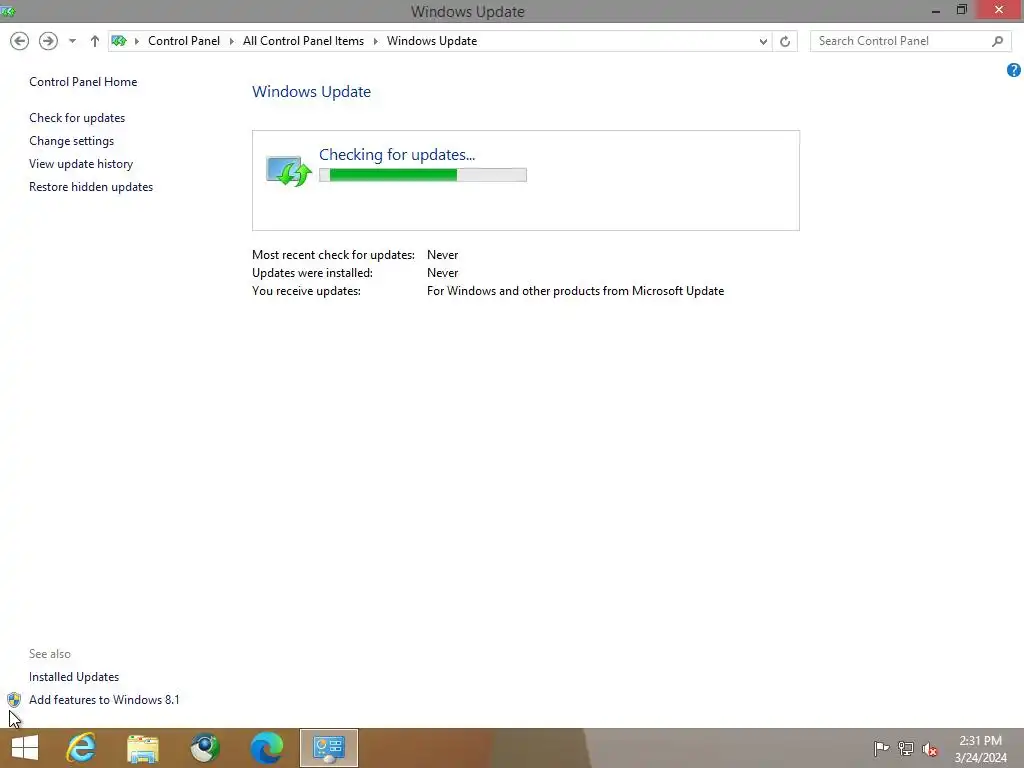Click the 'Updates were installed' label
The height and width of the screenshot is (768, 1024).
pos(312,273)
